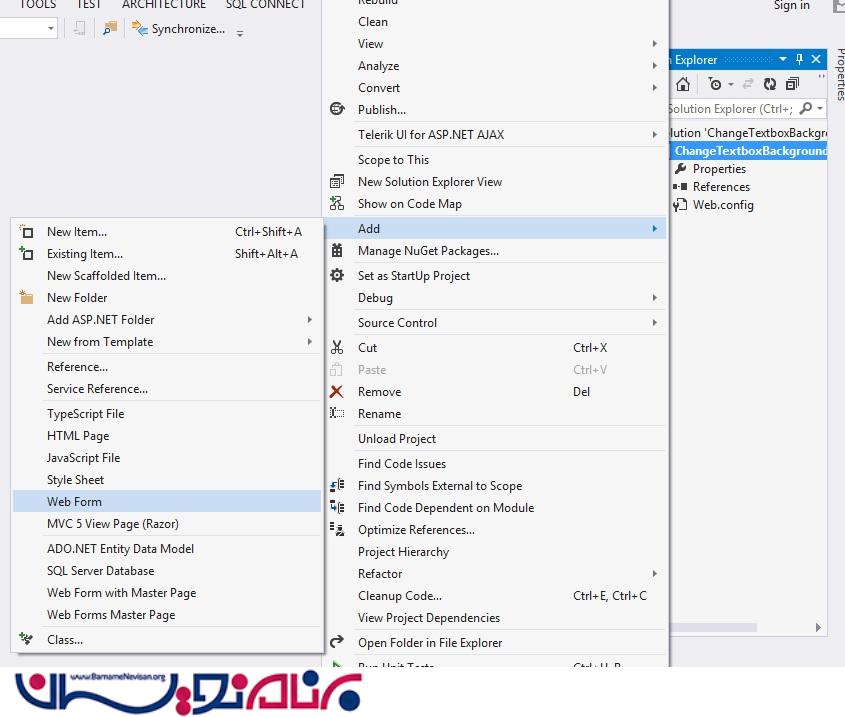
Task: Choose New Item... in Add submenu
Action: pyautogui.click(x=167, y=232)
